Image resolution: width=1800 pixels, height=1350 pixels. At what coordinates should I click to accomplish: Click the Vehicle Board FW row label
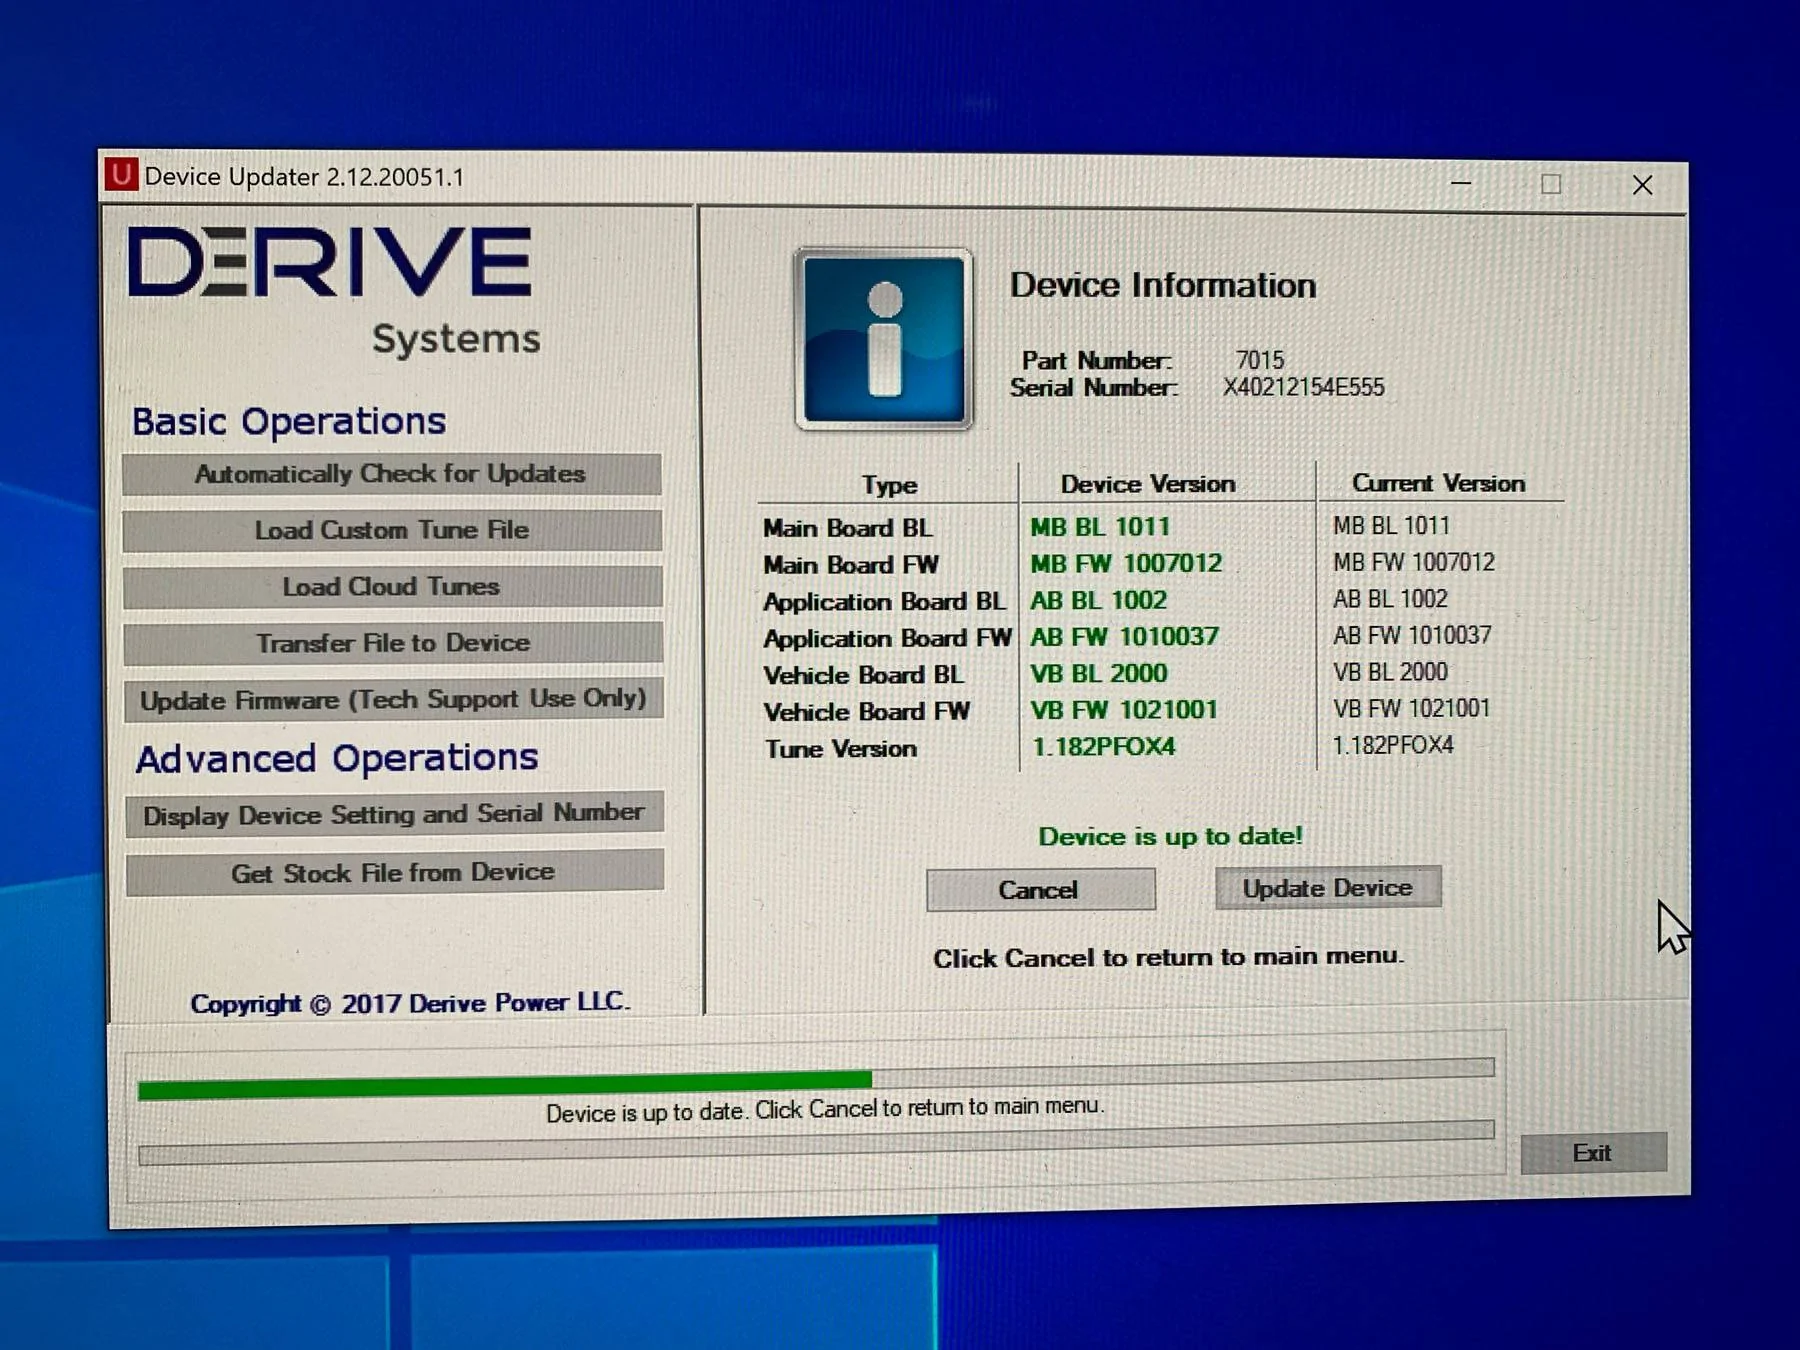(867, 712)
